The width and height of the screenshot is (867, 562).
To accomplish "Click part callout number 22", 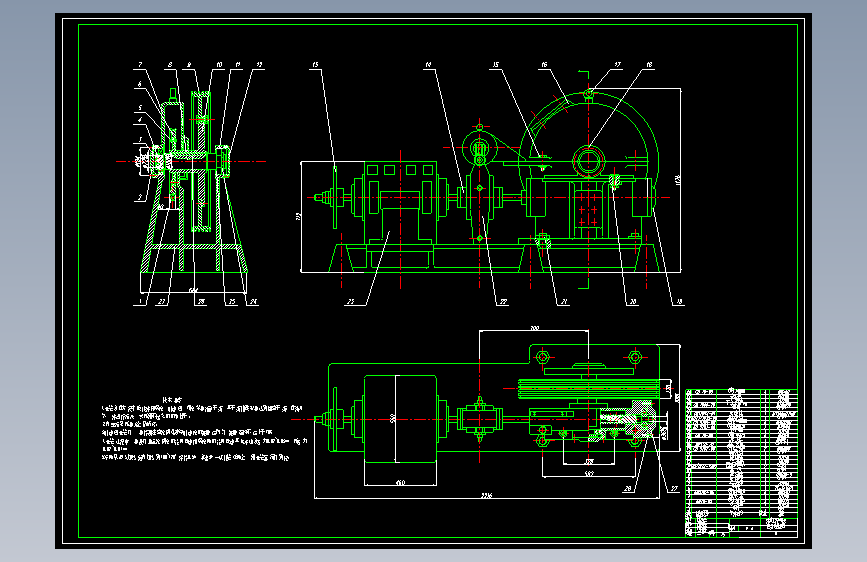I will (x=503, y=301).
